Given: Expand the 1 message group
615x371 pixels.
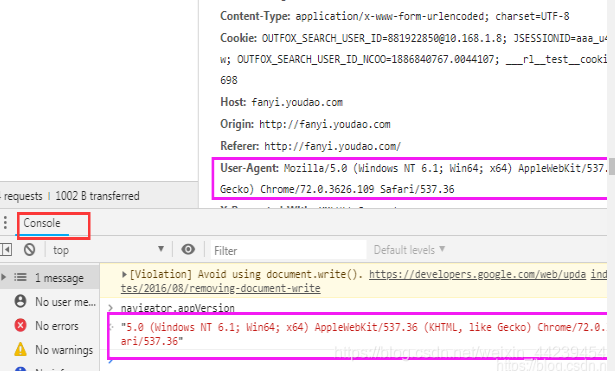Looking at the screenshot, I should pyautogui.click(x=4, y=277).
